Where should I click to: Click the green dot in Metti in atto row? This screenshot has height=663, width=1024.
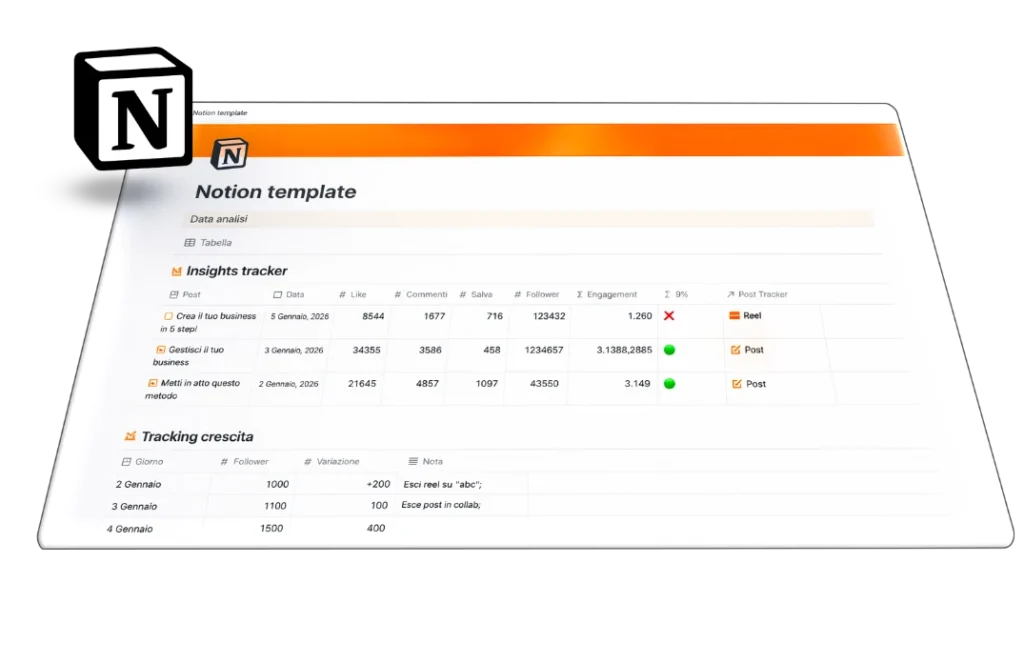[669, 383]
